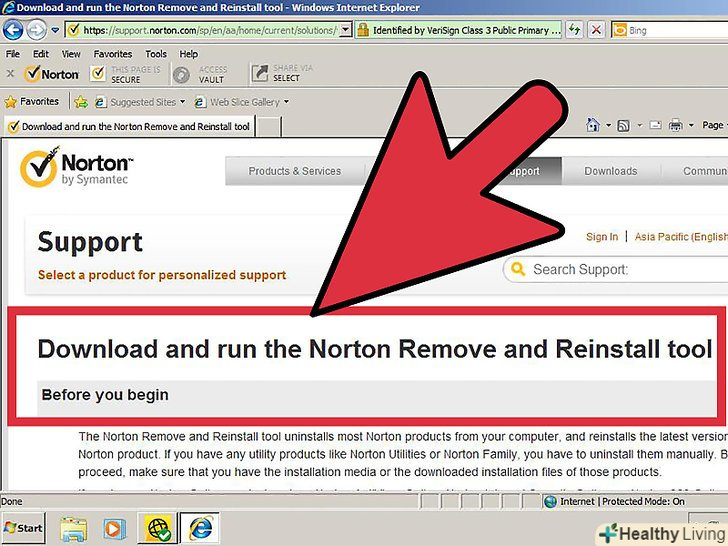The width and height of the screenshot is (728, 546).
Task: Expand the Print dropdown arrow
Action: point(691,125)
